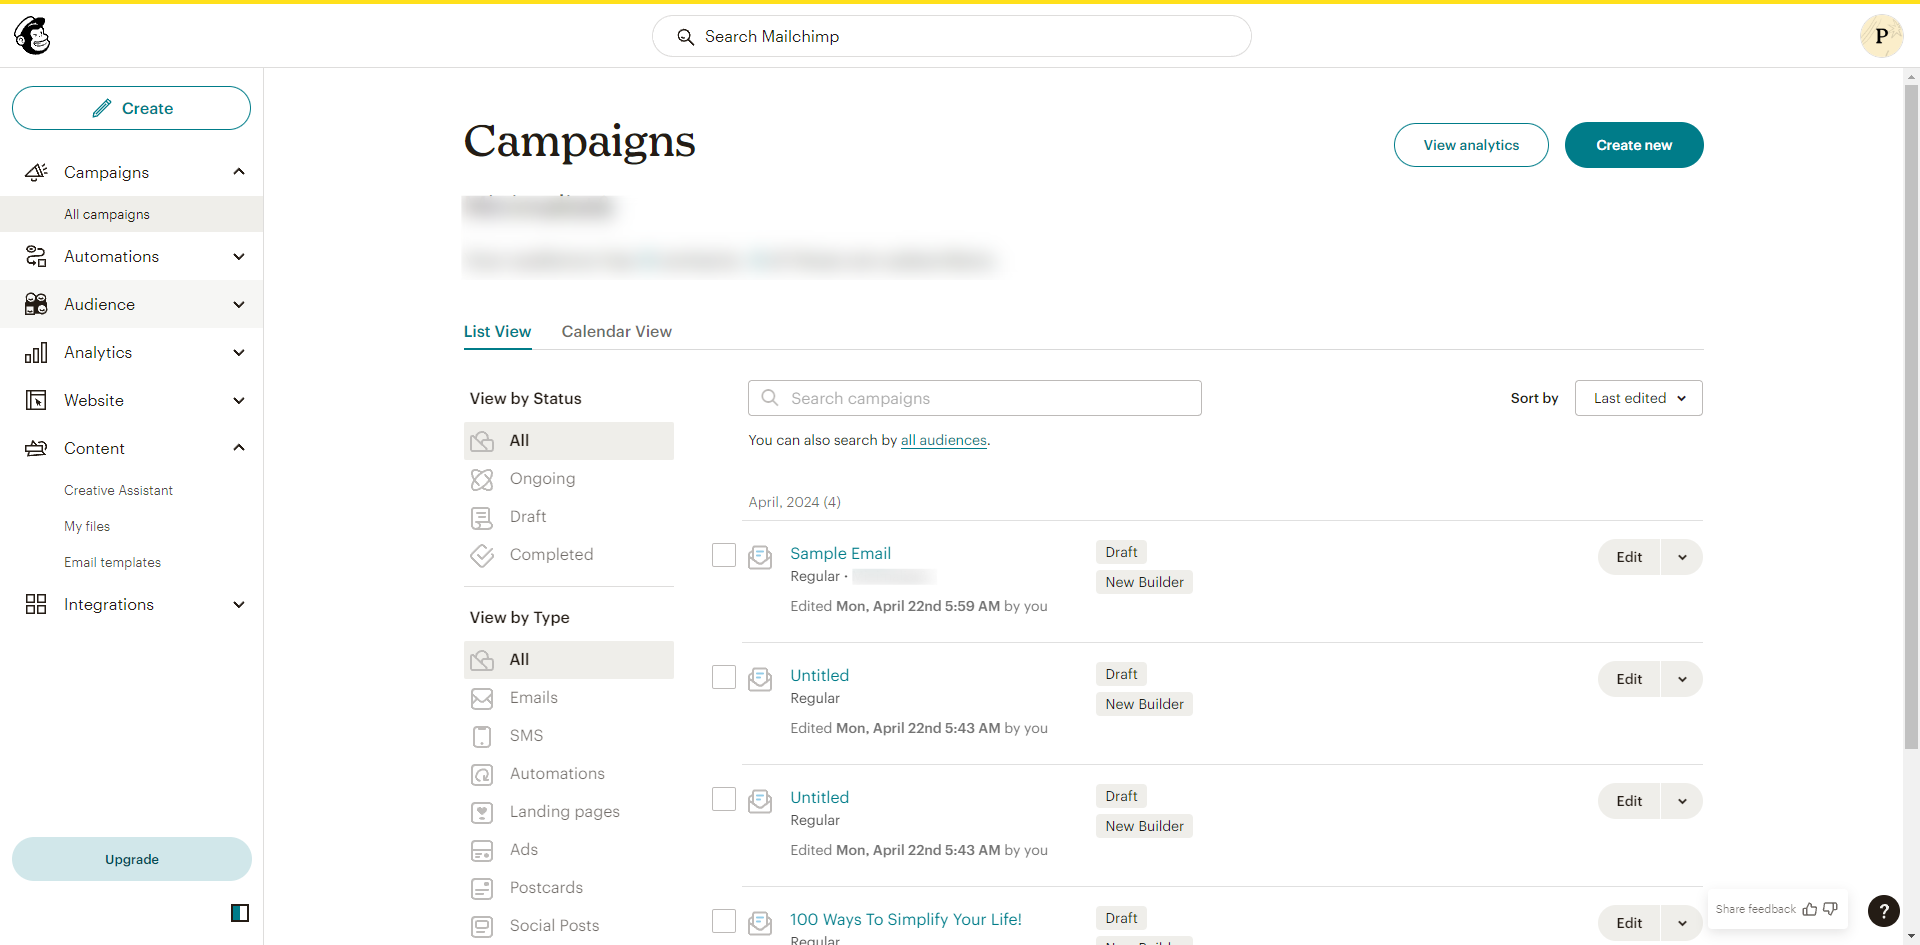Click the Website icon in sidebar
Screen dimensions: 1920x945
pyautogui.click(x=36, y=400)
